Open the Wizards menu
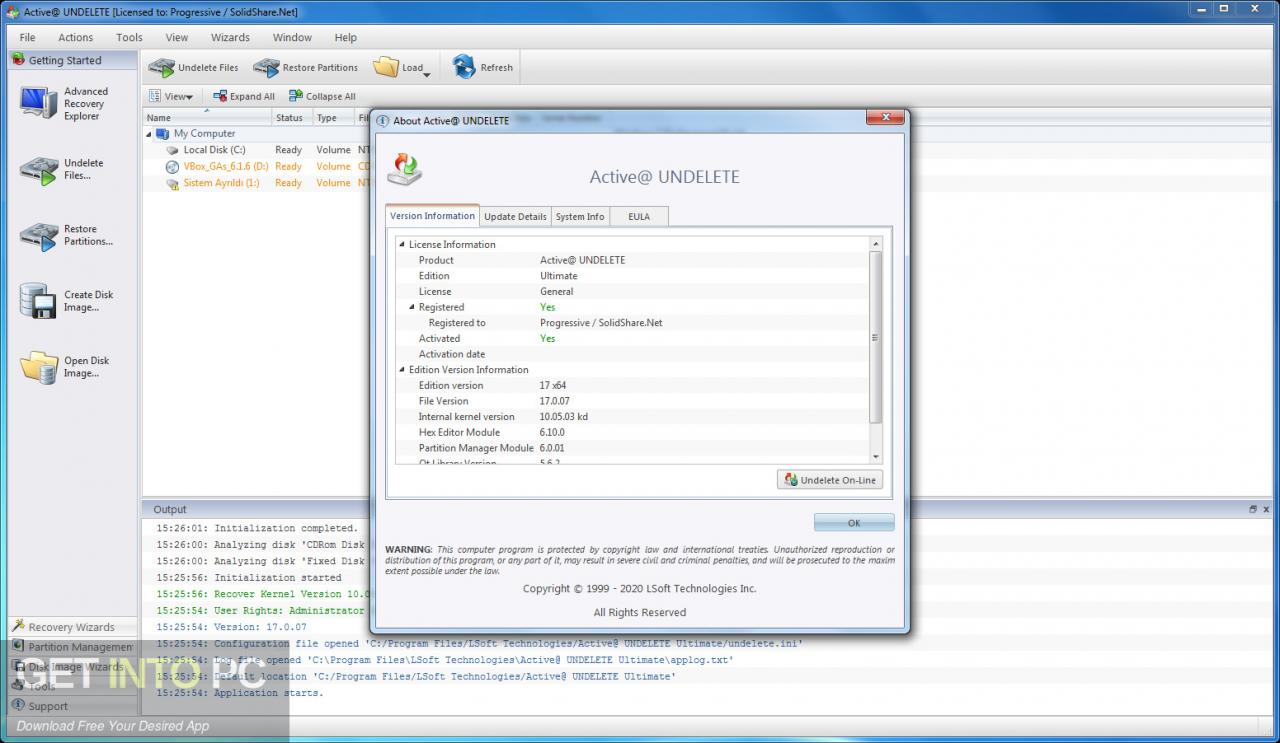Image resolution: width=1280 pixels, height=743 pixels. click(230, 37)
